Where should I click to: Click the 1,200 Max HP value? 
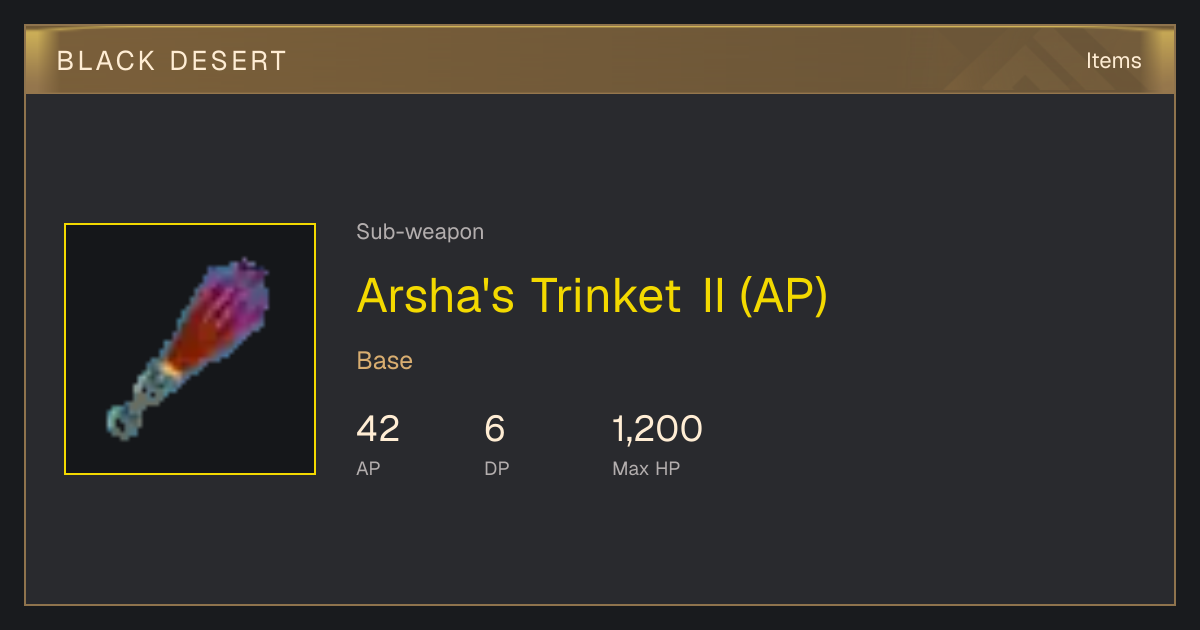(657, 429)
